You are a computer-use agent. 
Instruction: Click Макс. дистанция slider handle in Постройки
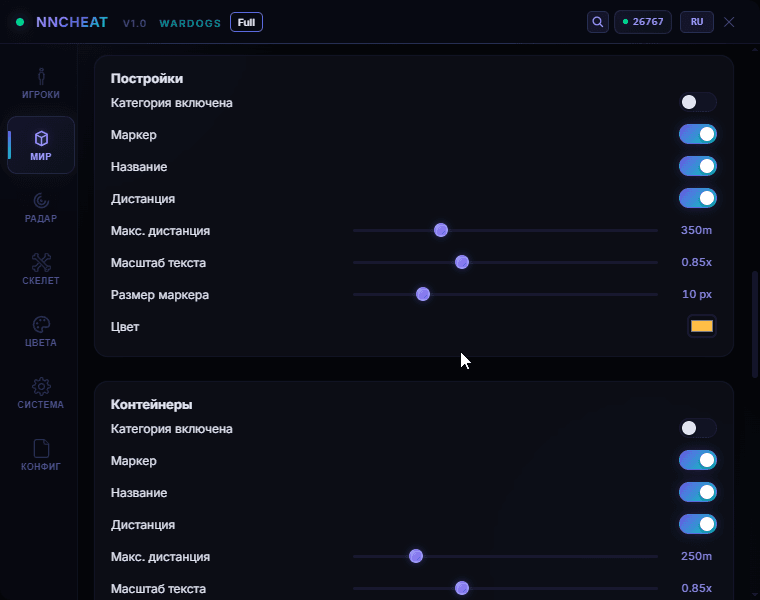coord(441,230)
